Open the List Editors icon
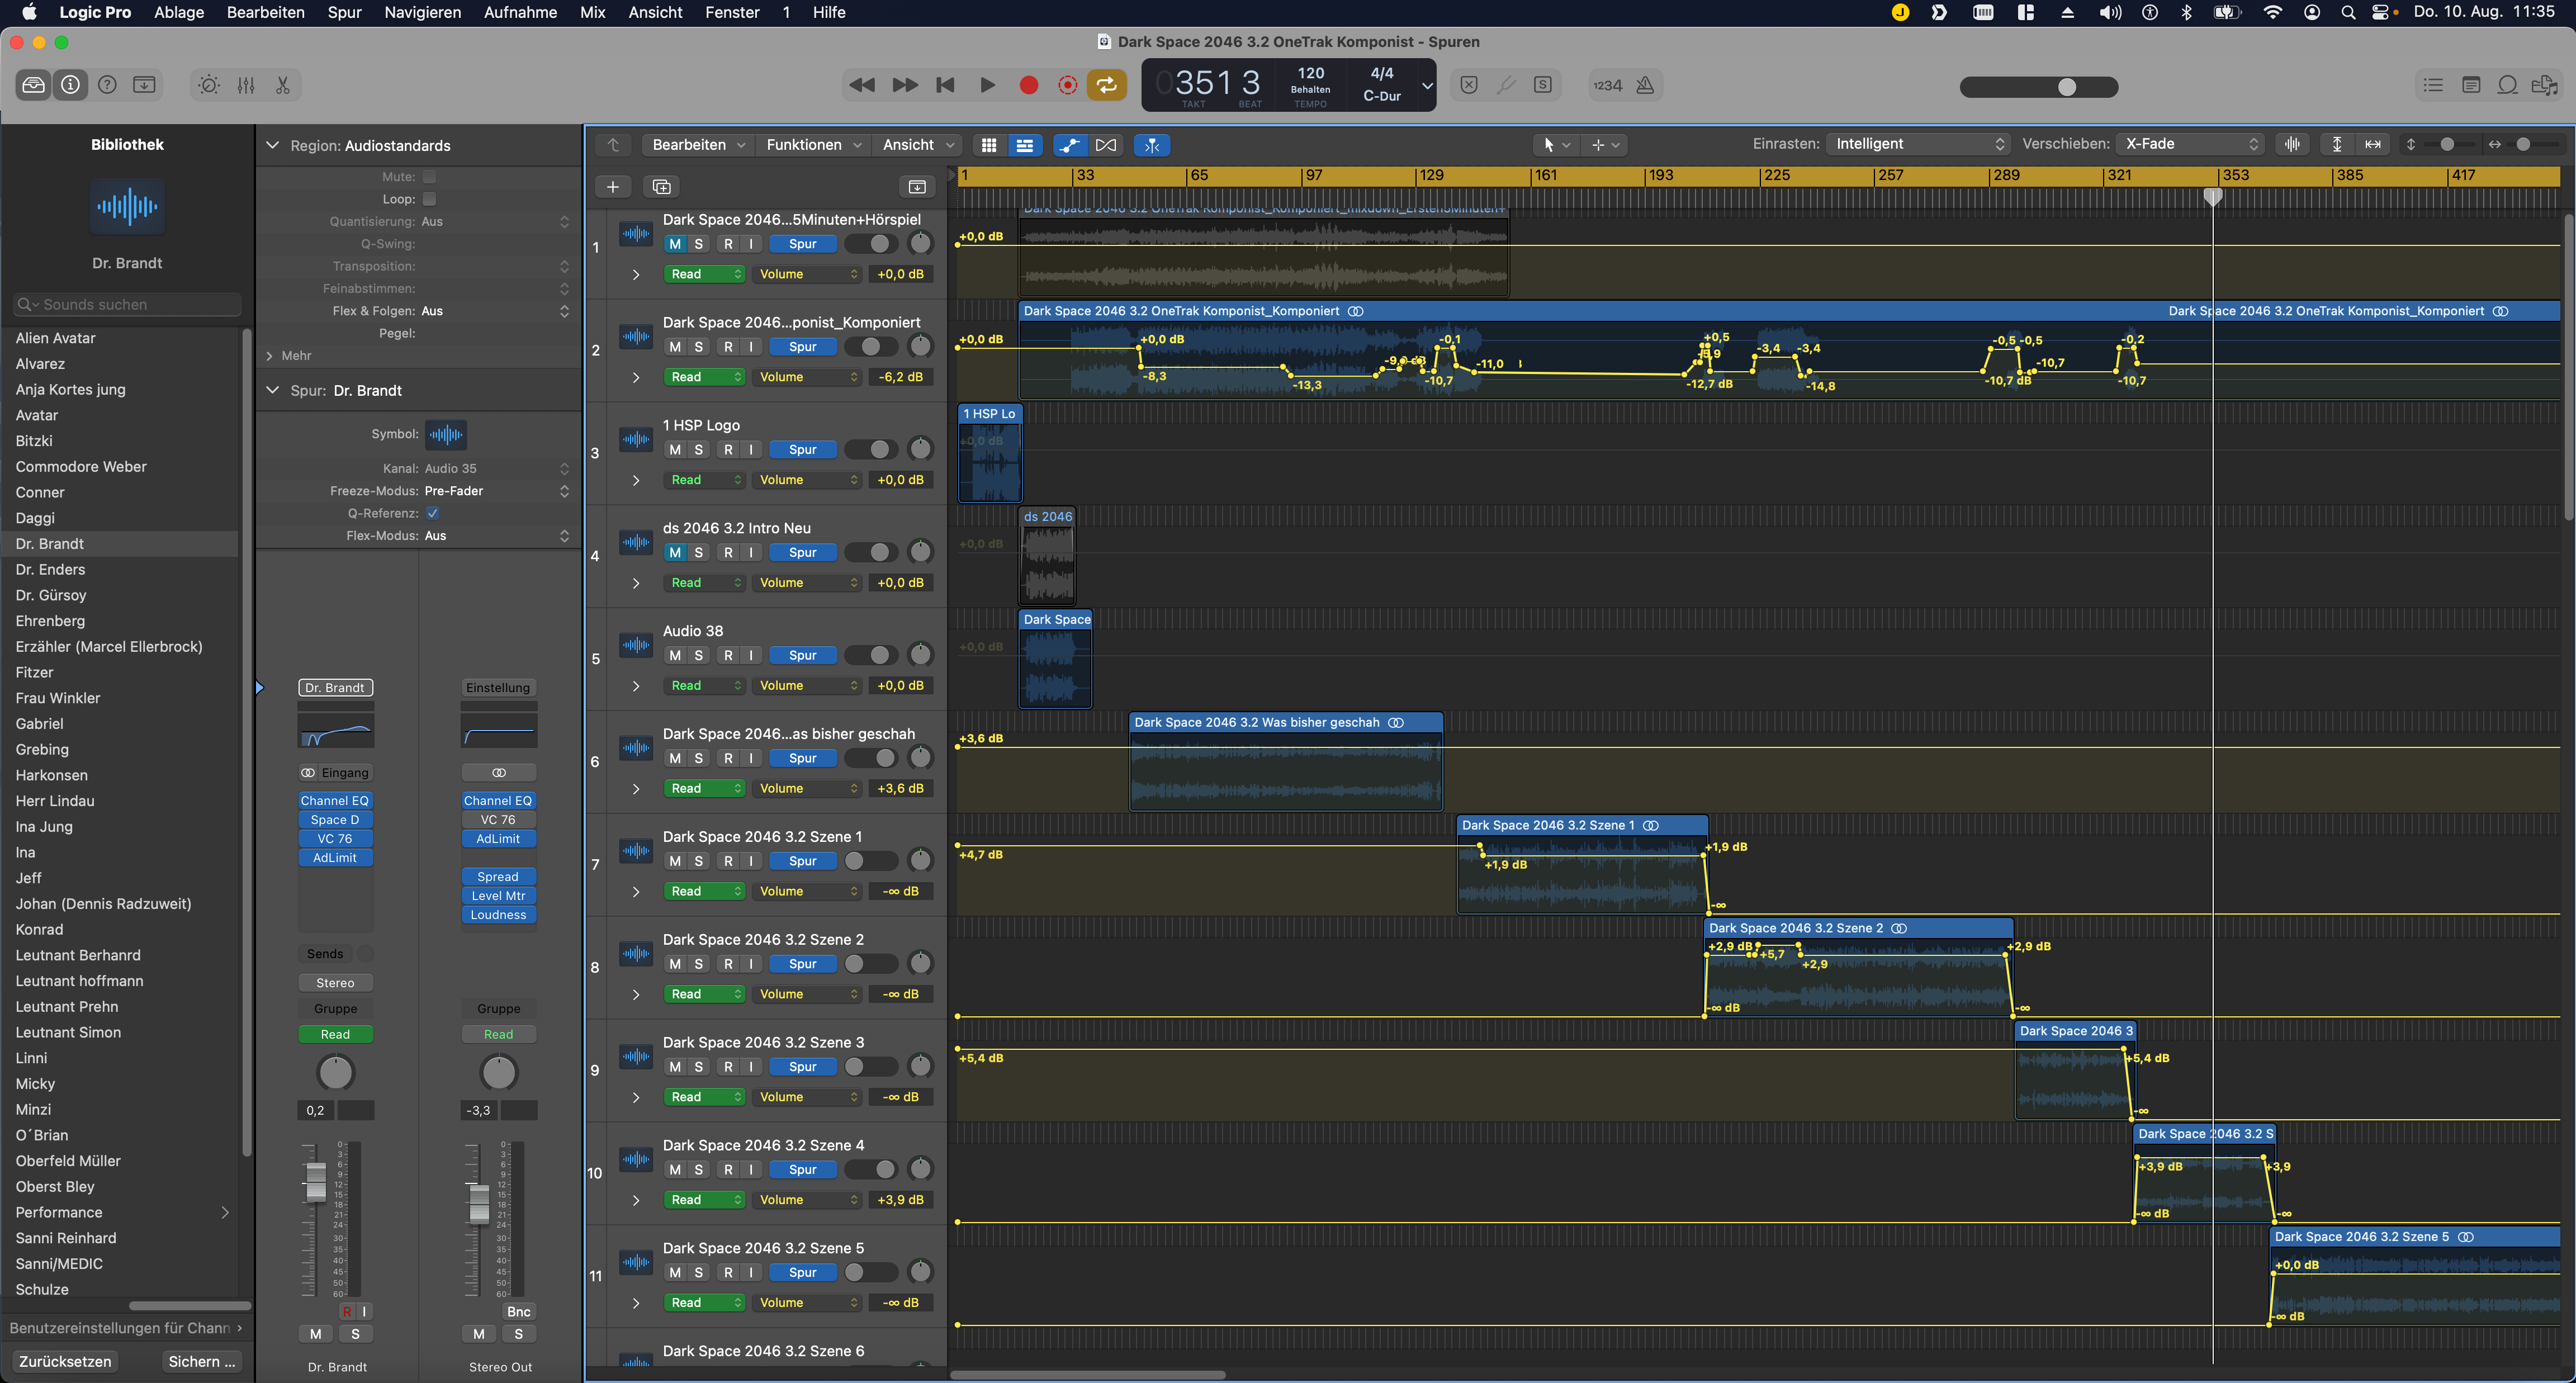The width and height of the screenshot is (2576, 1383). pos(2433,85)
